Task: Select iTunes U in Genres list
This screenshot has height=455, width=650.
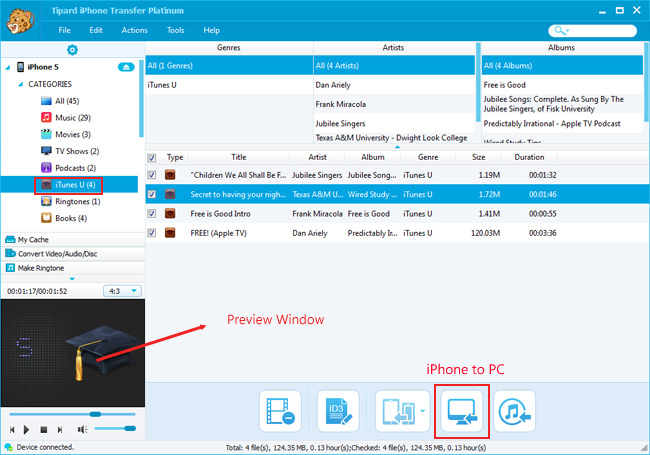Action: point(229,85)
